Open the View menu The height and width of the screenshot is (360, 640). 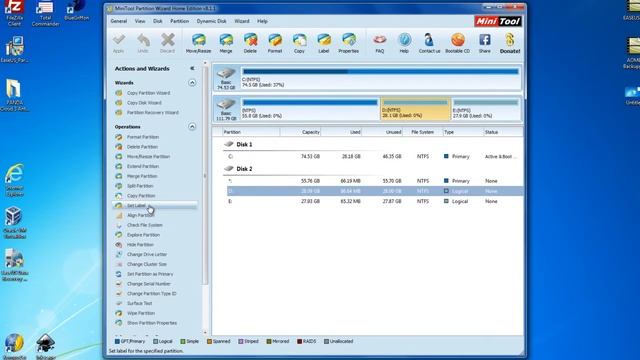click(x=140, y=21)
